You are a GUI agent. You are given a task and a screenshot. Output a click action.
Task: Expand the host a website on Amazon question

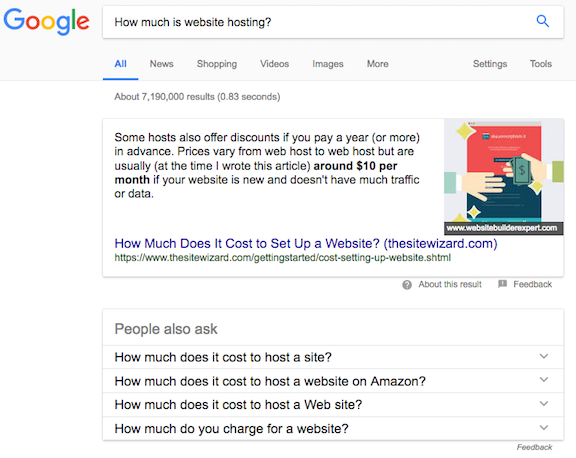pos(333,381)
